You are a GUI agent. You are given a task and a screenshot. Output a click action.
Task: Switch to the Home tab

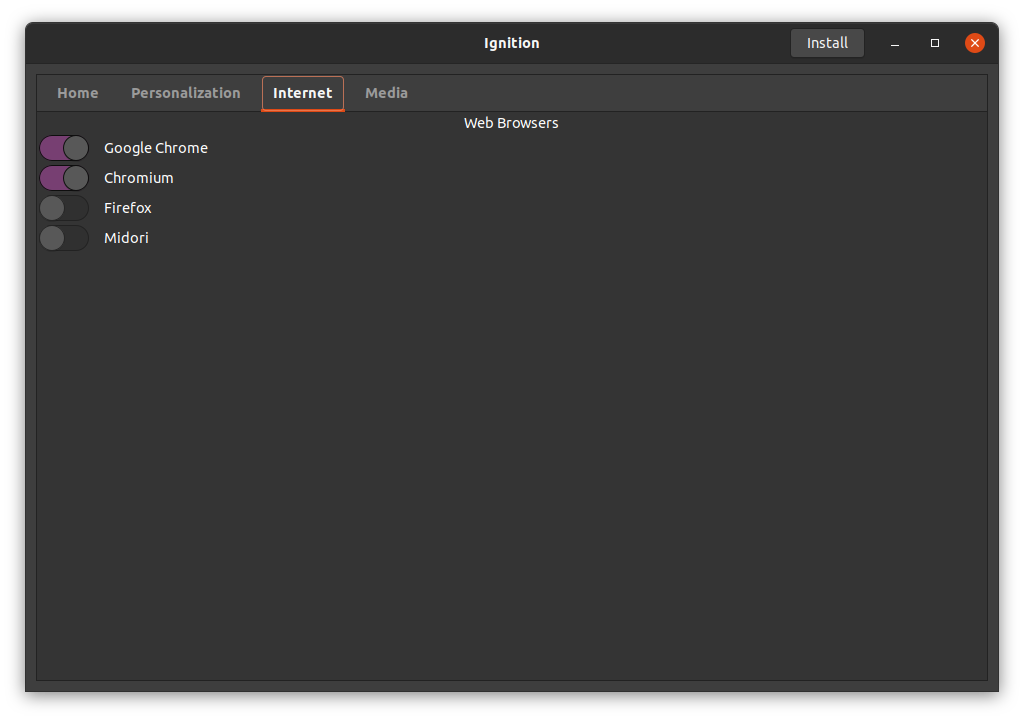77,92
